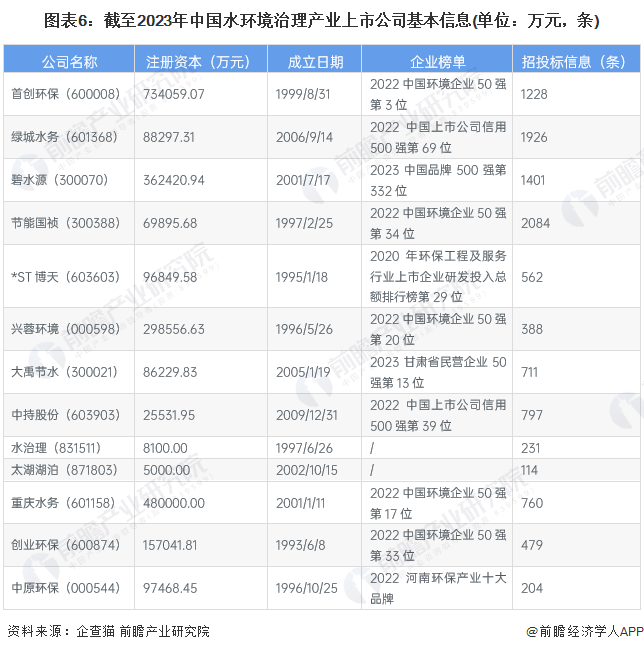Click founding date 2006/9/14

pyautogui.click(x=304, y=137)
